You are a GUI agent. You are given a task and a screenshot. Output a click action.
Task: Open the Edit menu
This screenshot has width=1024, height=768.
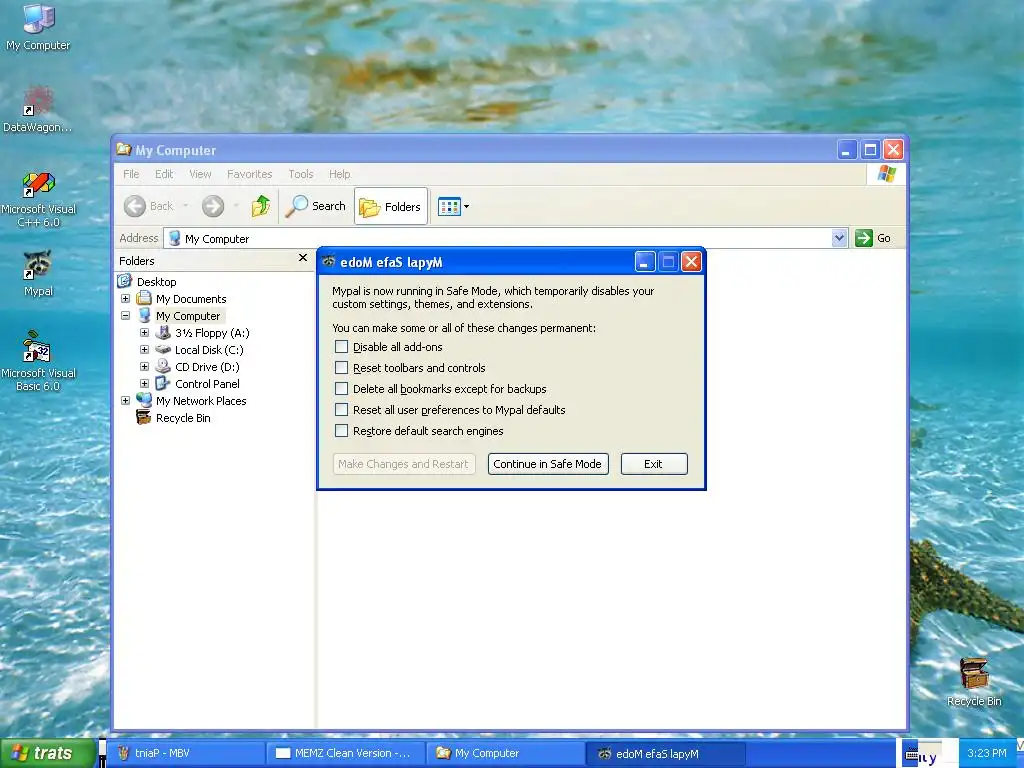click(x=164, y=174)
